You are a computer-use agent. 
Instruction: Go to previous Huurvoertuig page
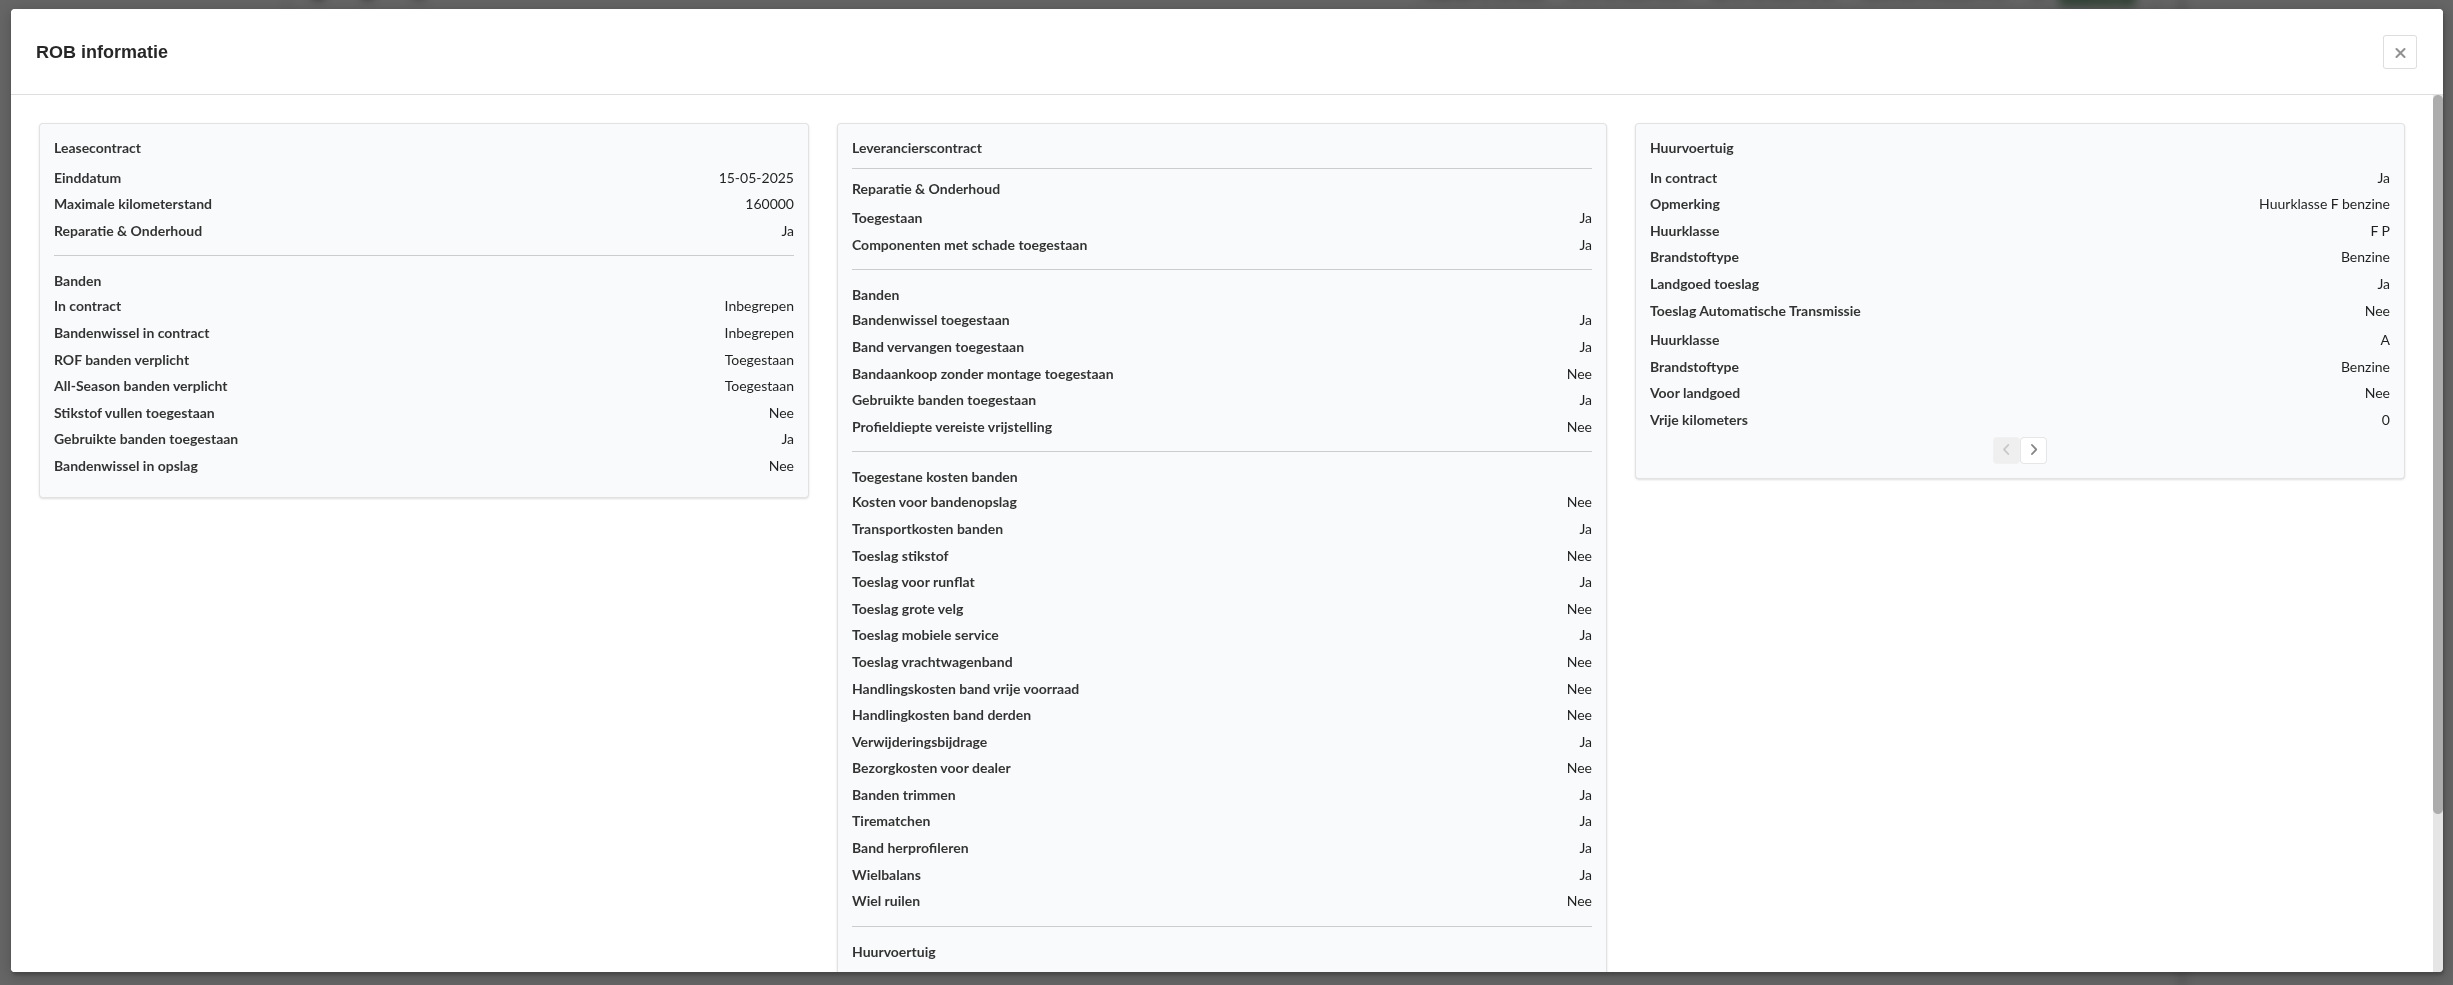coord(2005,450)
